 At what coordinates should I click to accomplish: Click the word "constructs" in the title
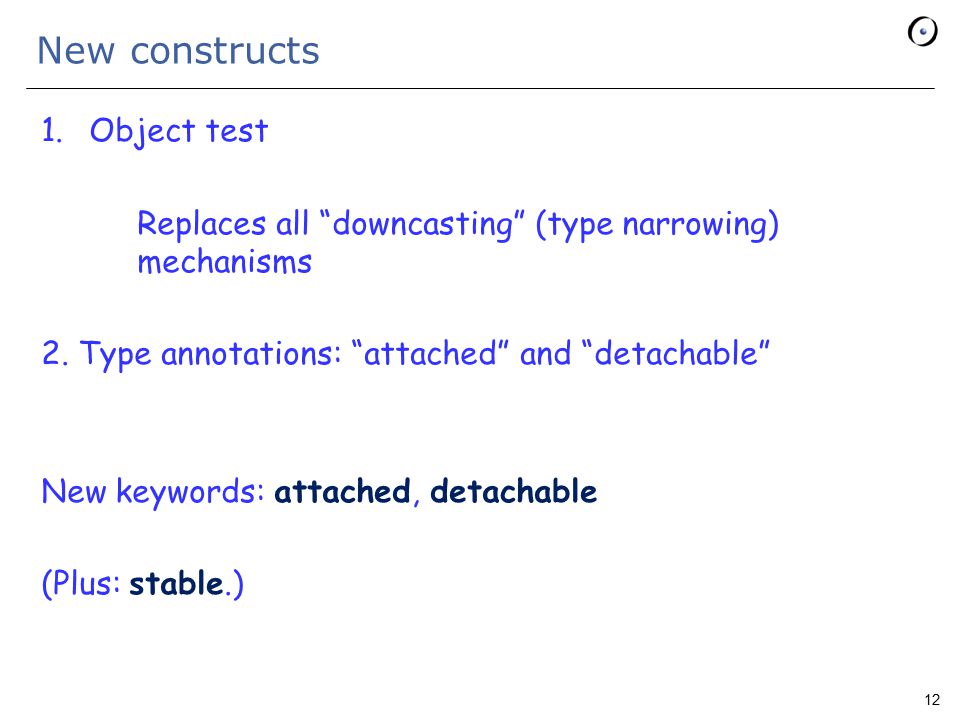(225, 51)
